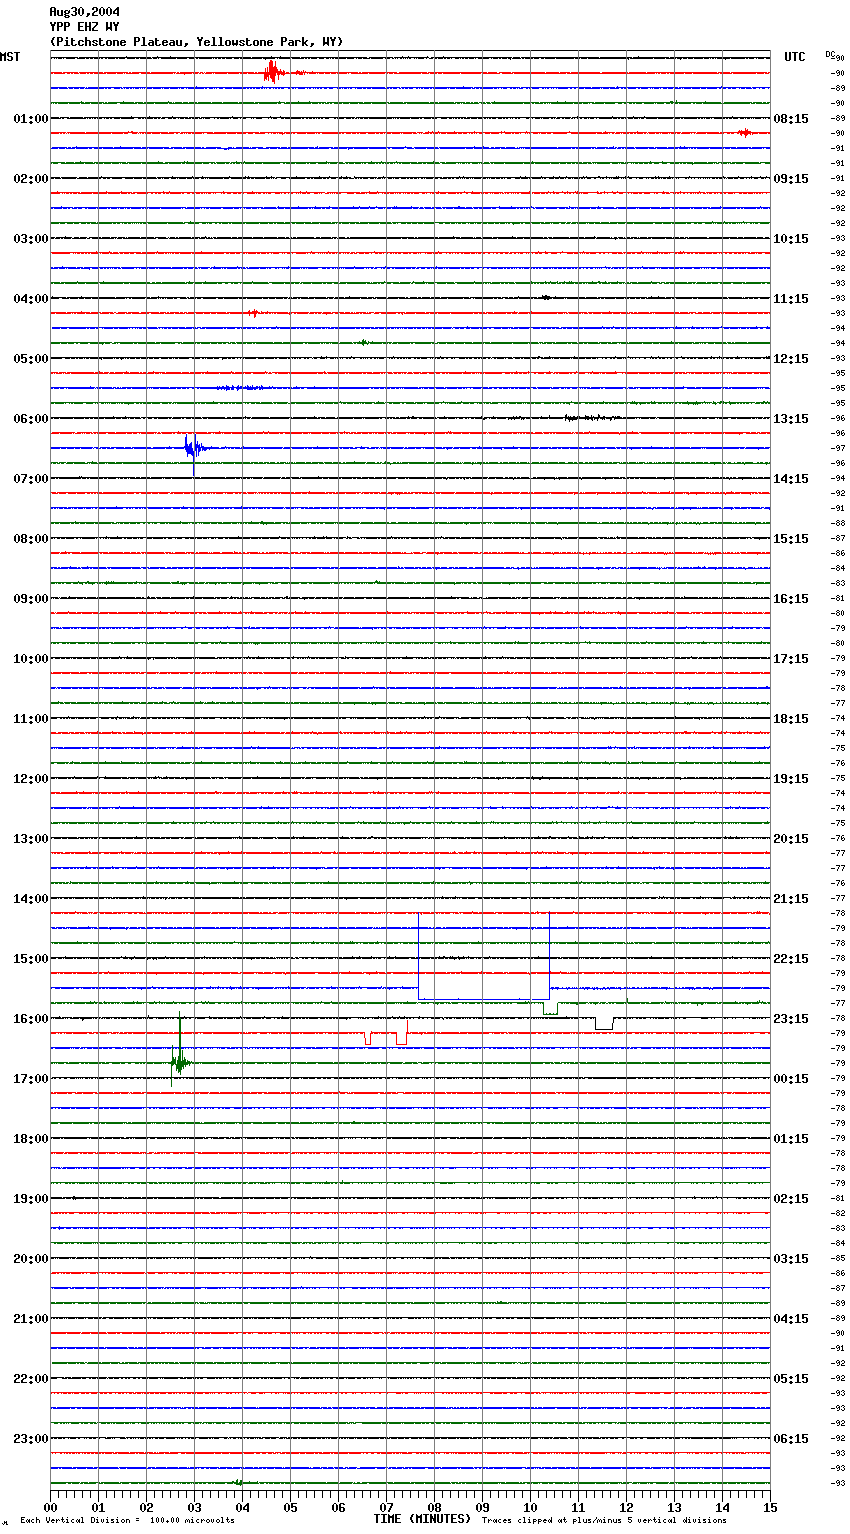
Task: Click the 10:15 UTC time label
Action: tap(791, 239)
